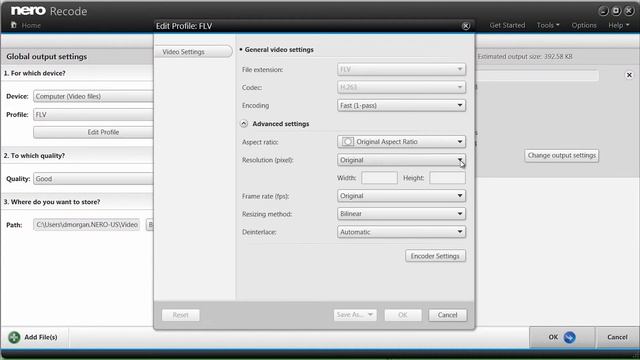
Task: Open the File extension dropdown
Action: (401, 69)
